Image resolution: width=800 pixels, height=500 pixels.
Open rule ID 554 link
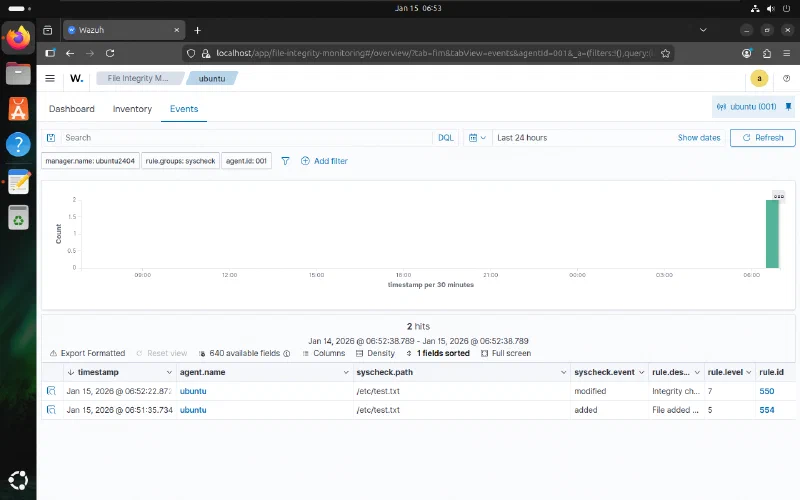click(x=766, y=410)
